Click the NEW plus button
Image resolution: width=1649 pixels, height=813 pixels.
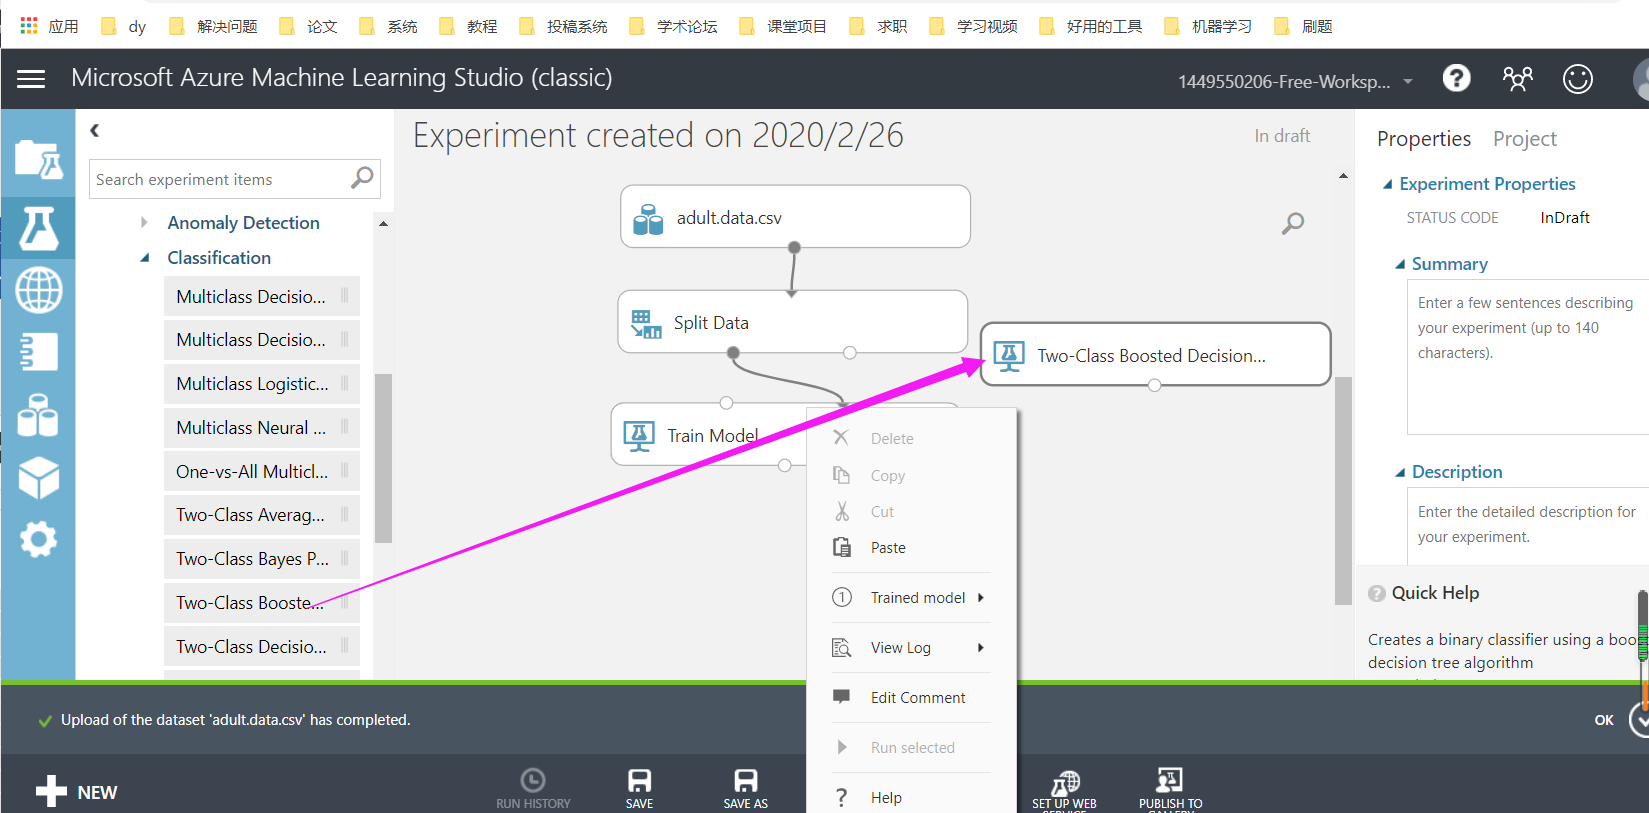point(77,792)
